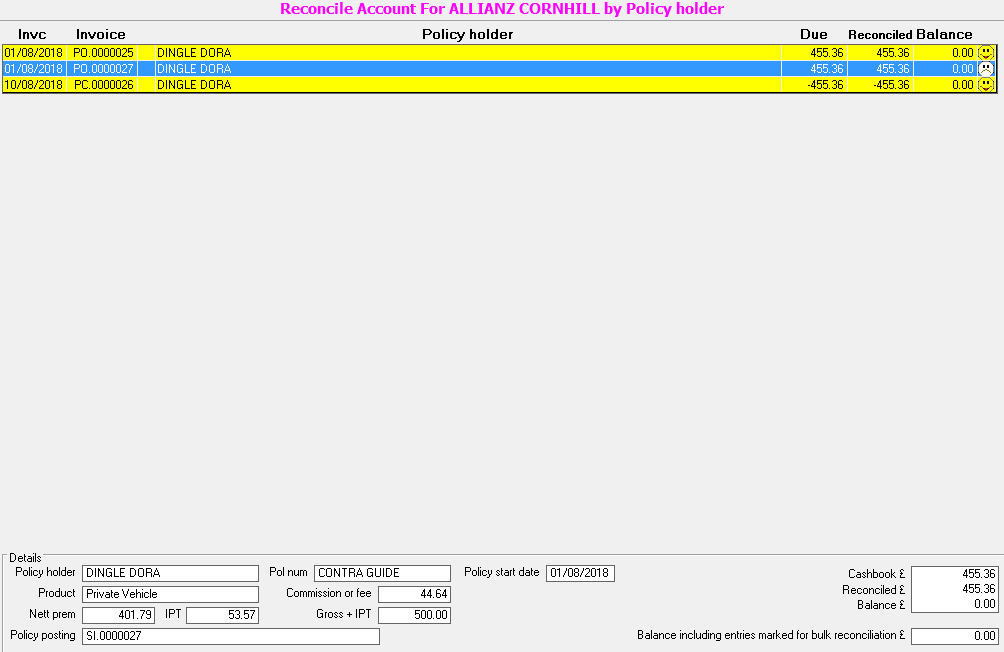Click the Due amount on row PO.0000027
1004x652 pixels.
tap(827, 69)
